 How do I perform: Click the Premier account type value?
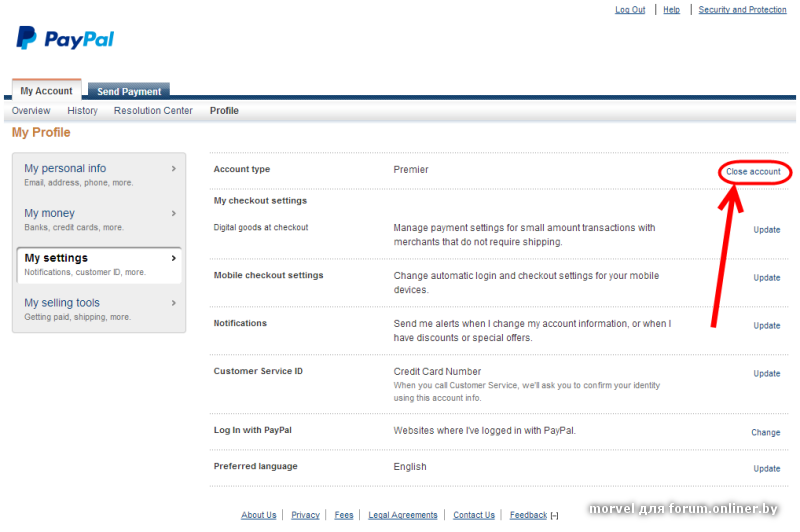(411, 170)
